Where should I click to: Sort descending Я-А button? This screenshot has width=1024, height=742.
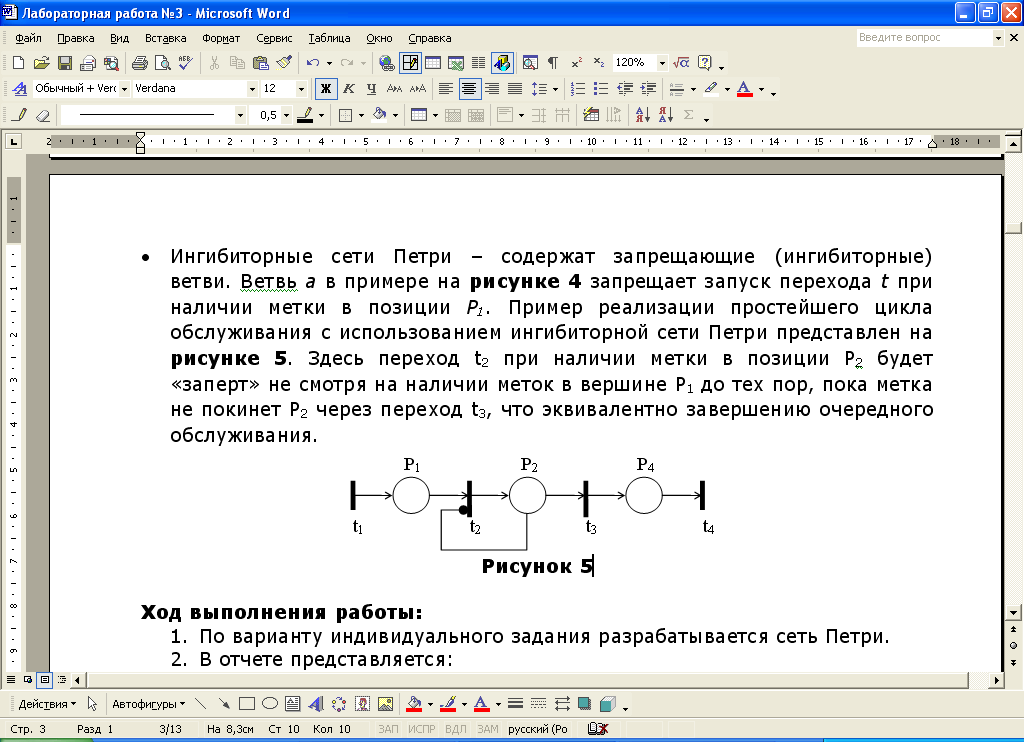point(665,116)
